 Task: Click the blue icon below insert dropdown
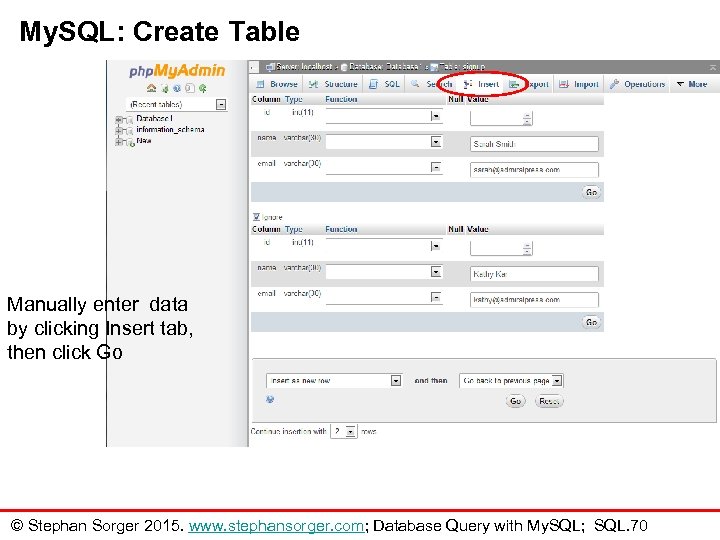pyautogui.click(x=270, y=399)
